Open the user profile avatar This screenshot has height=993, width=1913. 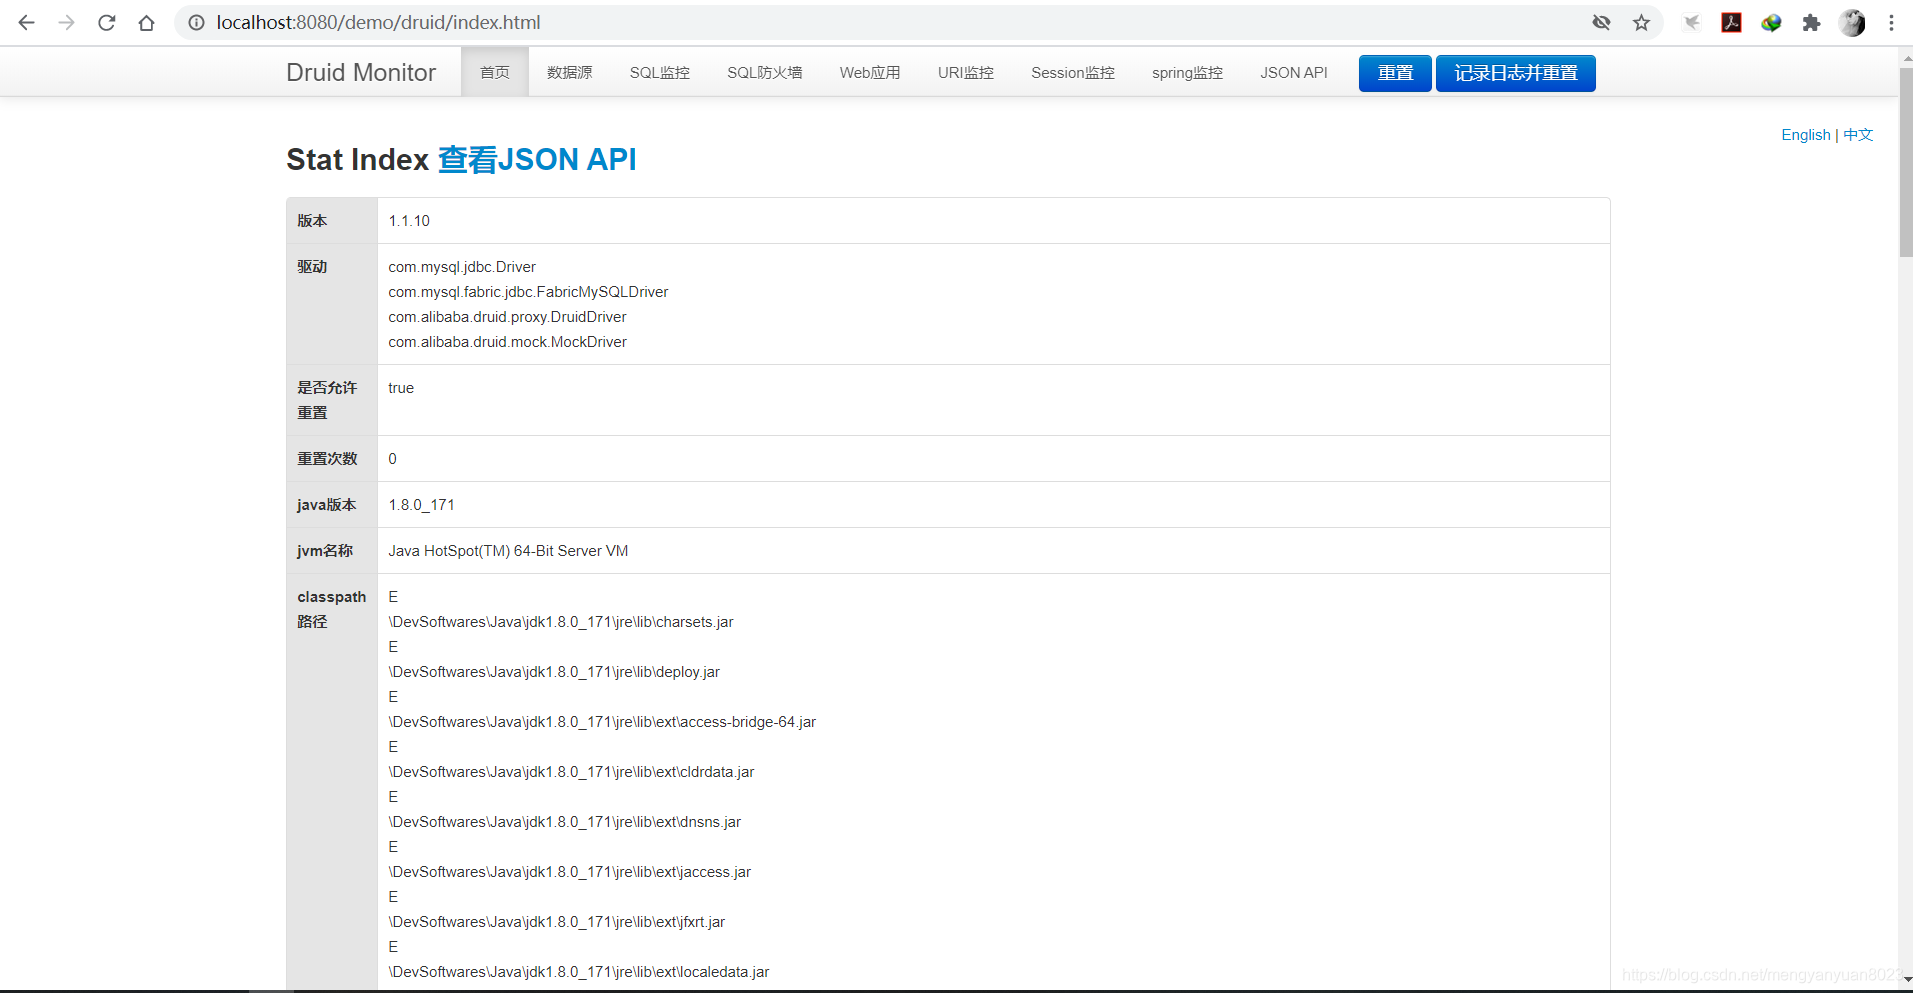tap(1852, 22)
